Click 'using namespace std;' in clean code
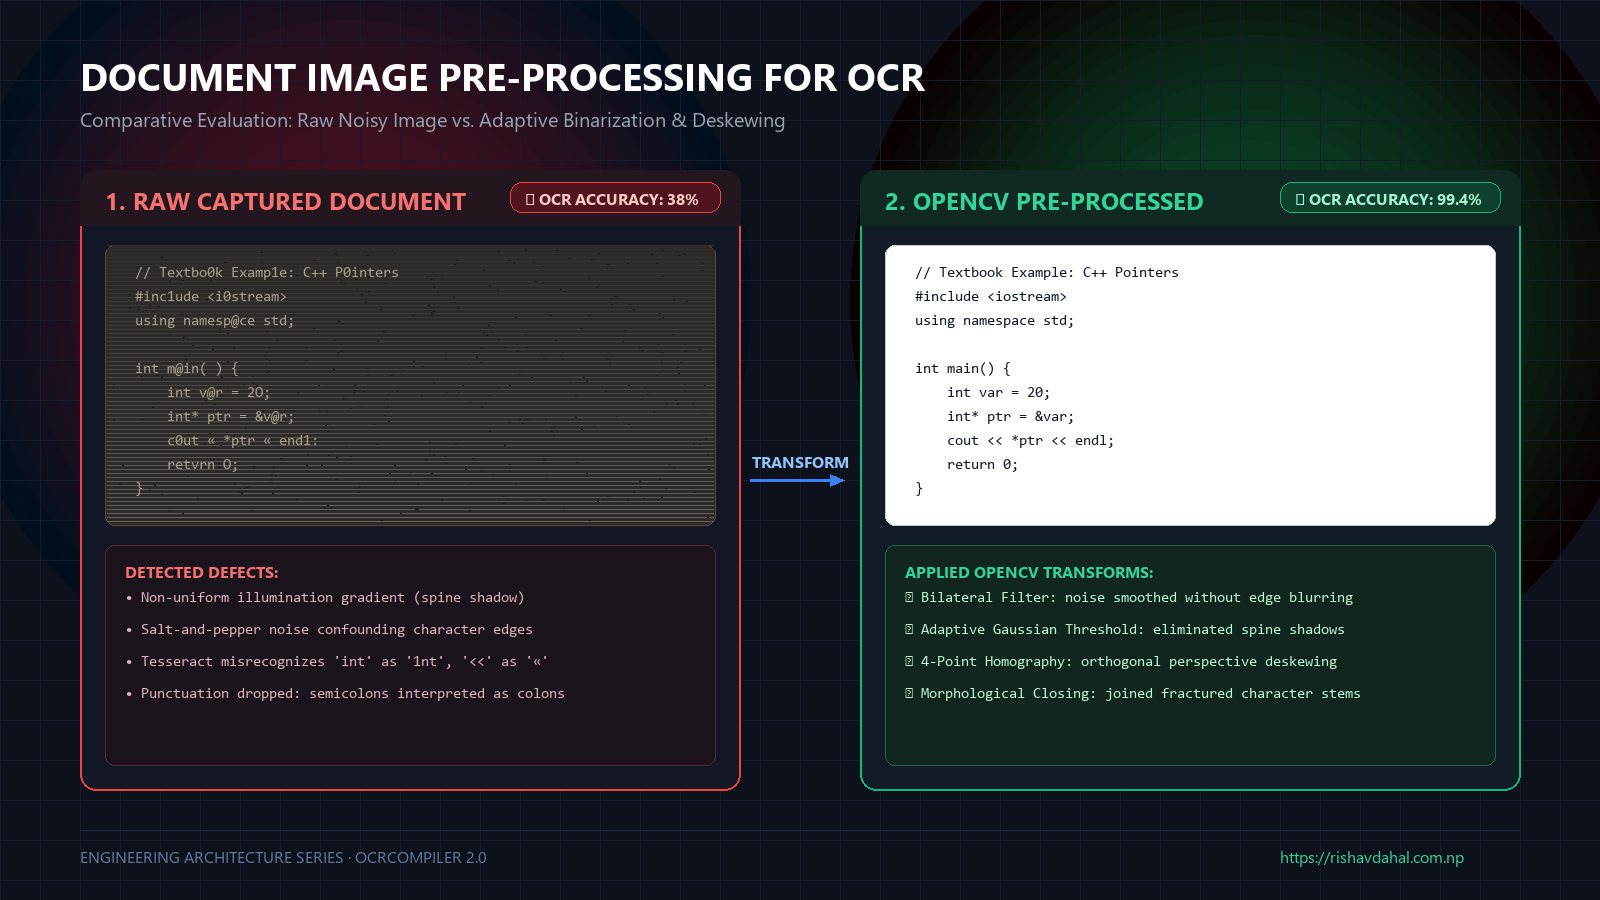The height and width of the screenshot is (900, 1600). (x=995, y=320)
